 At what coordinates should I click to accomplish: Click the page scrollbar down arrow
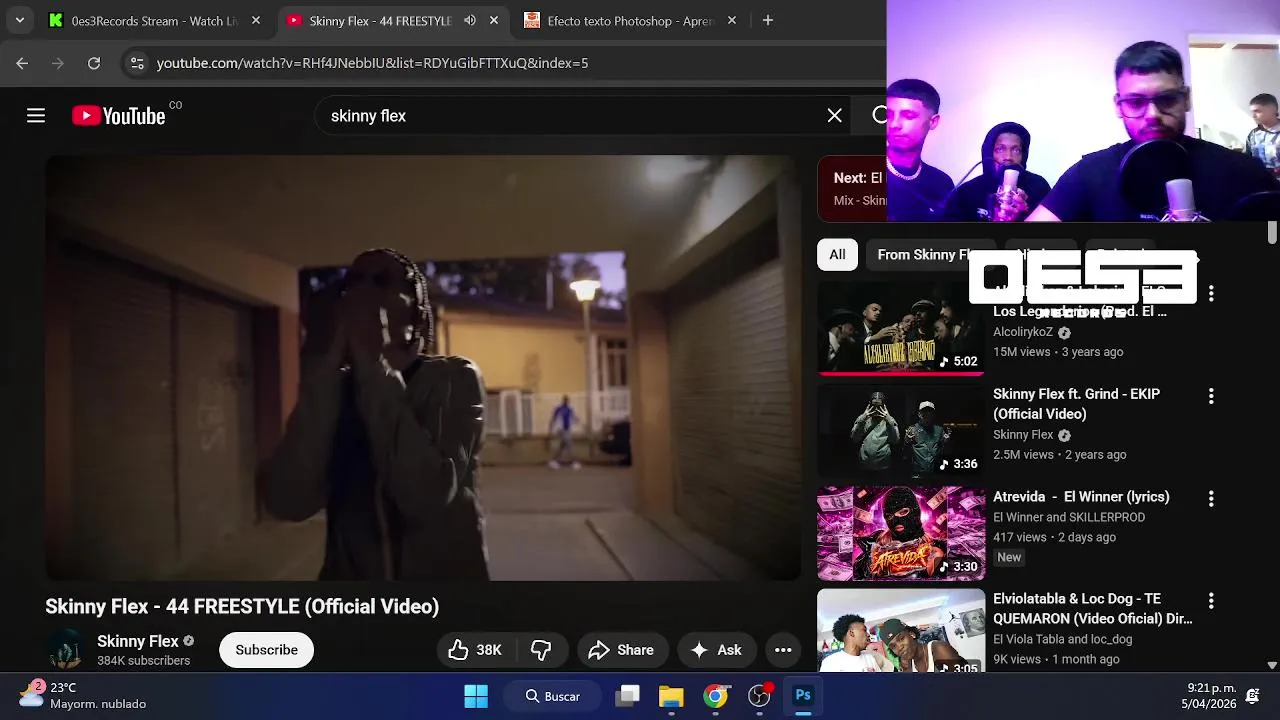(x=1272, y=664)
